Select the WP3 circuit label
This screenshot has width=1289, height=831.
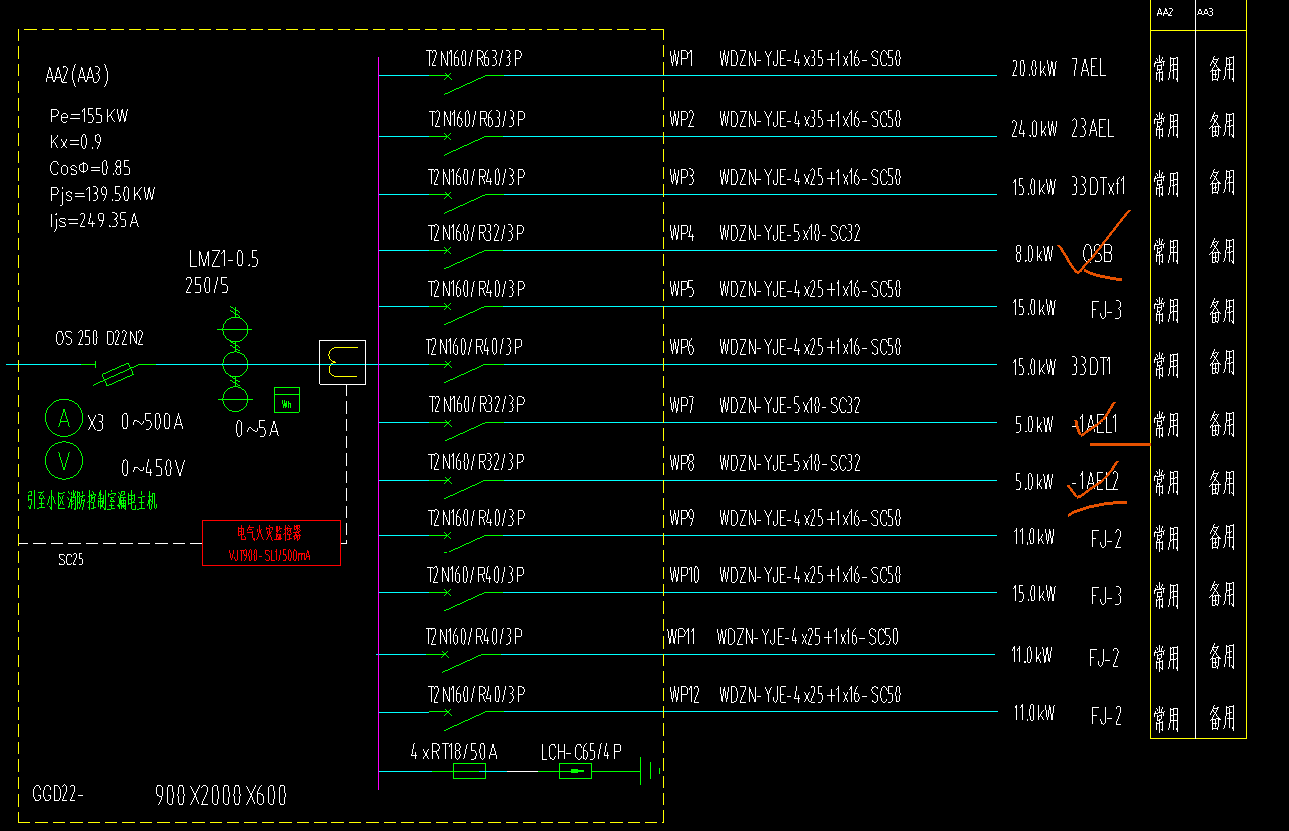[x=682, y=178]
